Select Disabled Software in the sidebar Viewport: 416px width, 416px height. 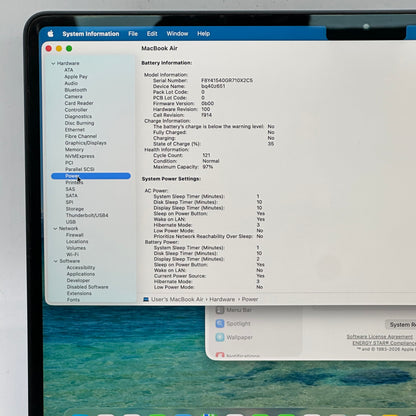[87, 287]
